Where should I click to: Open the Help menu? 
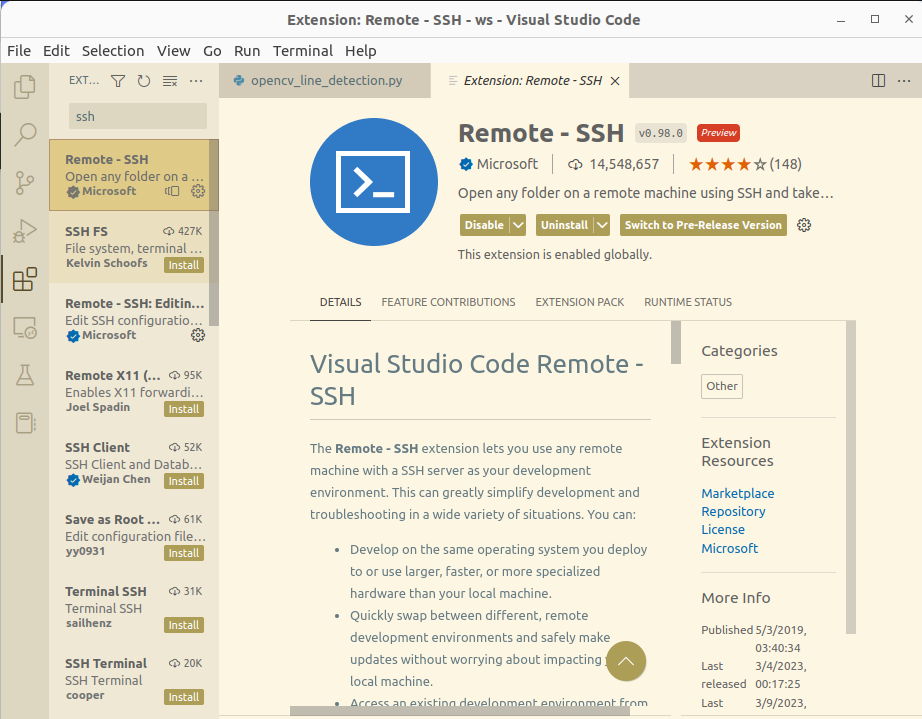(360, 51)
